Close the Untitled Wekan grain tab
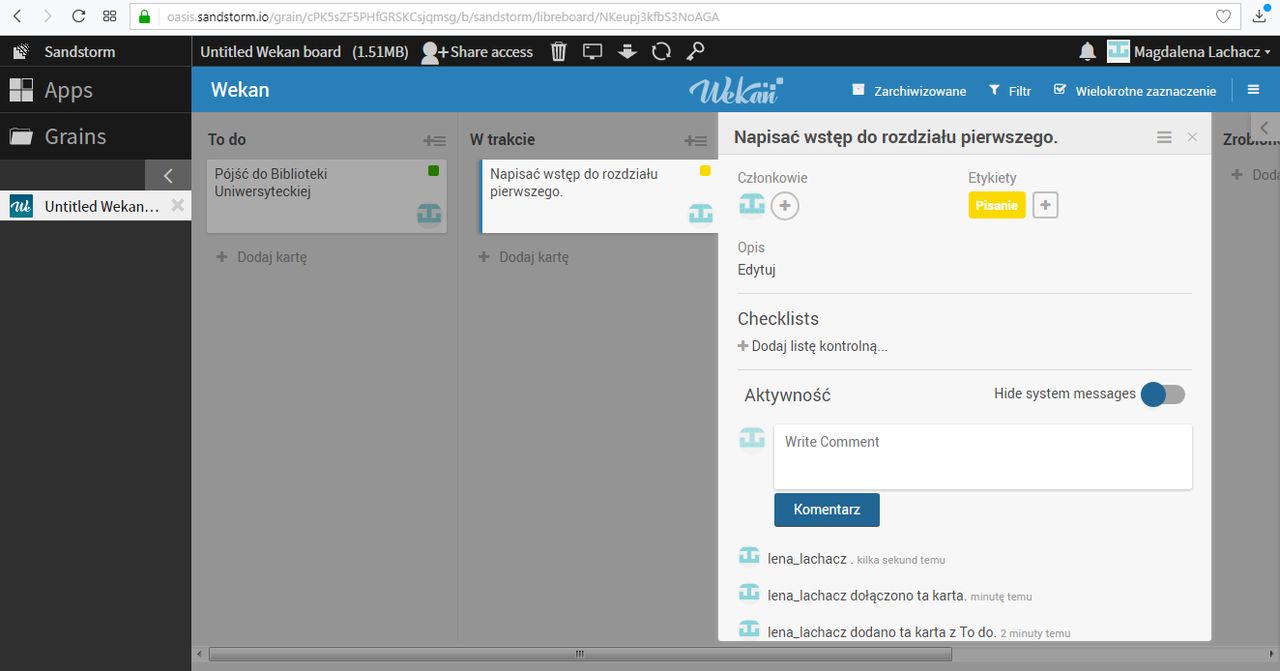The width and height of the screenshot is (1280, 671). coord(177,206)
